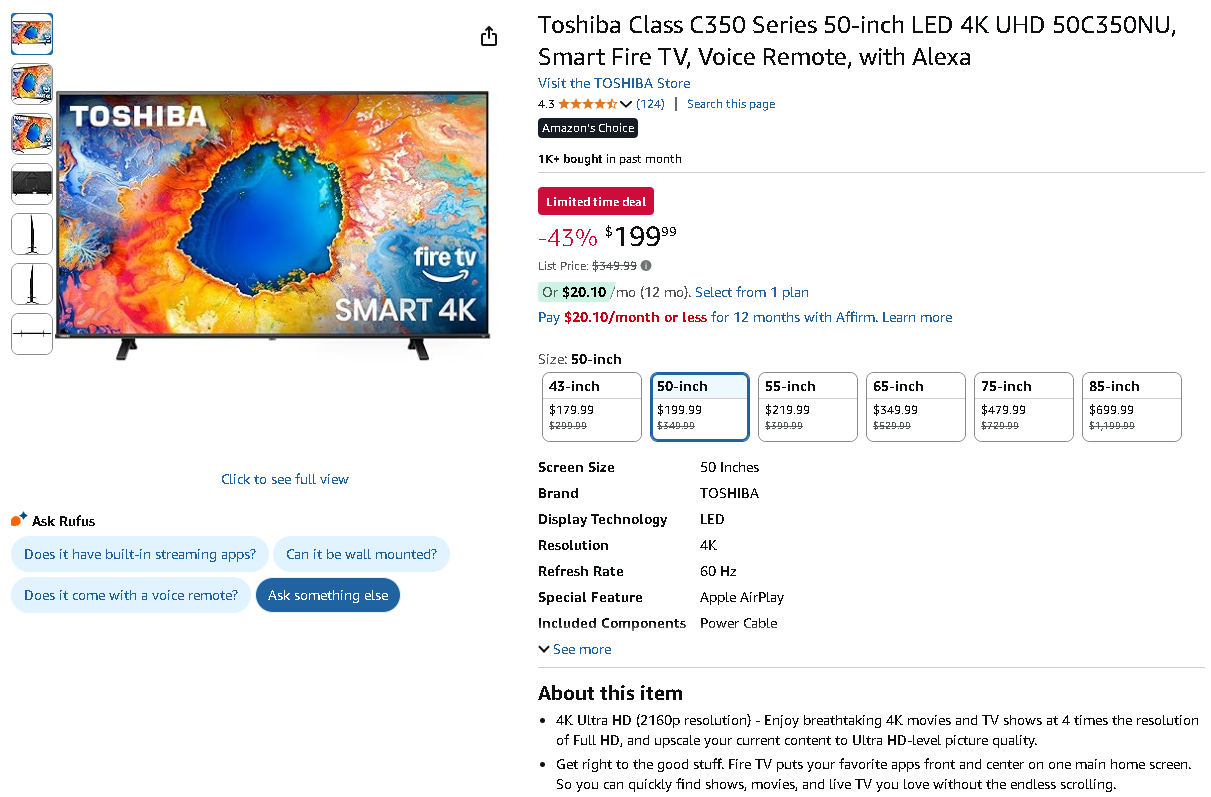Screen dimensions: 1211x797
Task: Select the TV side-profile thumbnail
Action: 32,234
